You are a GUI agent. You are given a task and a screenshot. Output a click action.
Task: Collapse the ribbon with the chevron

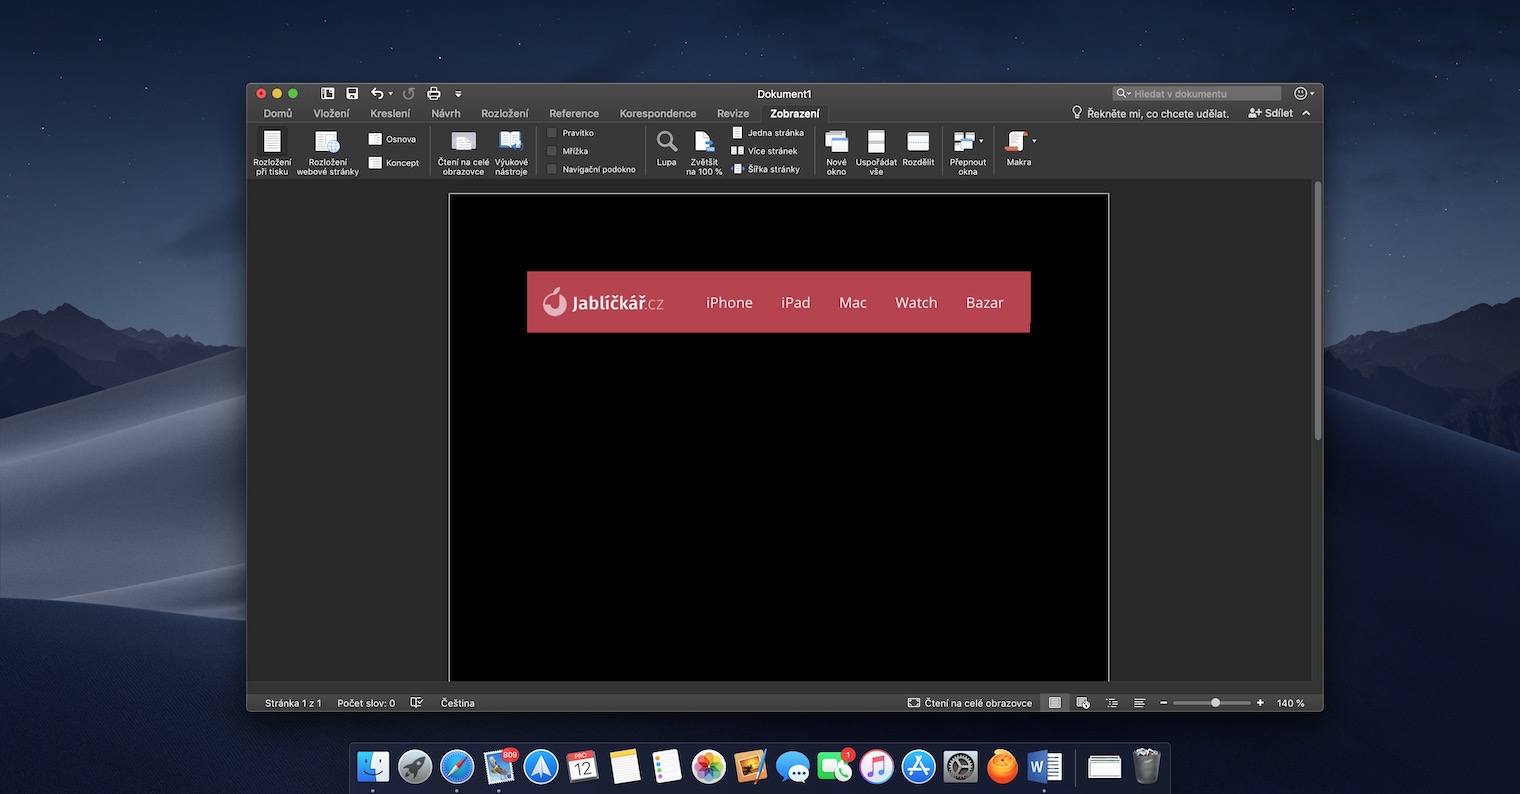tap(1306, 113)
